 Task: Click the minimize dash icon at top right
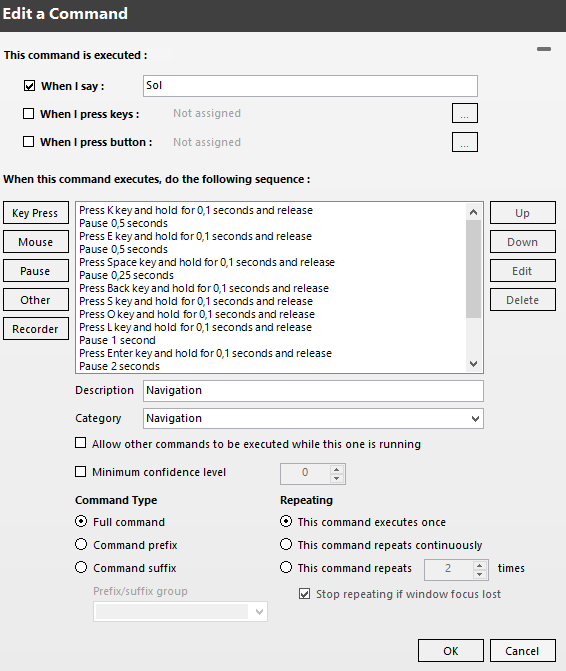point(544,49)
